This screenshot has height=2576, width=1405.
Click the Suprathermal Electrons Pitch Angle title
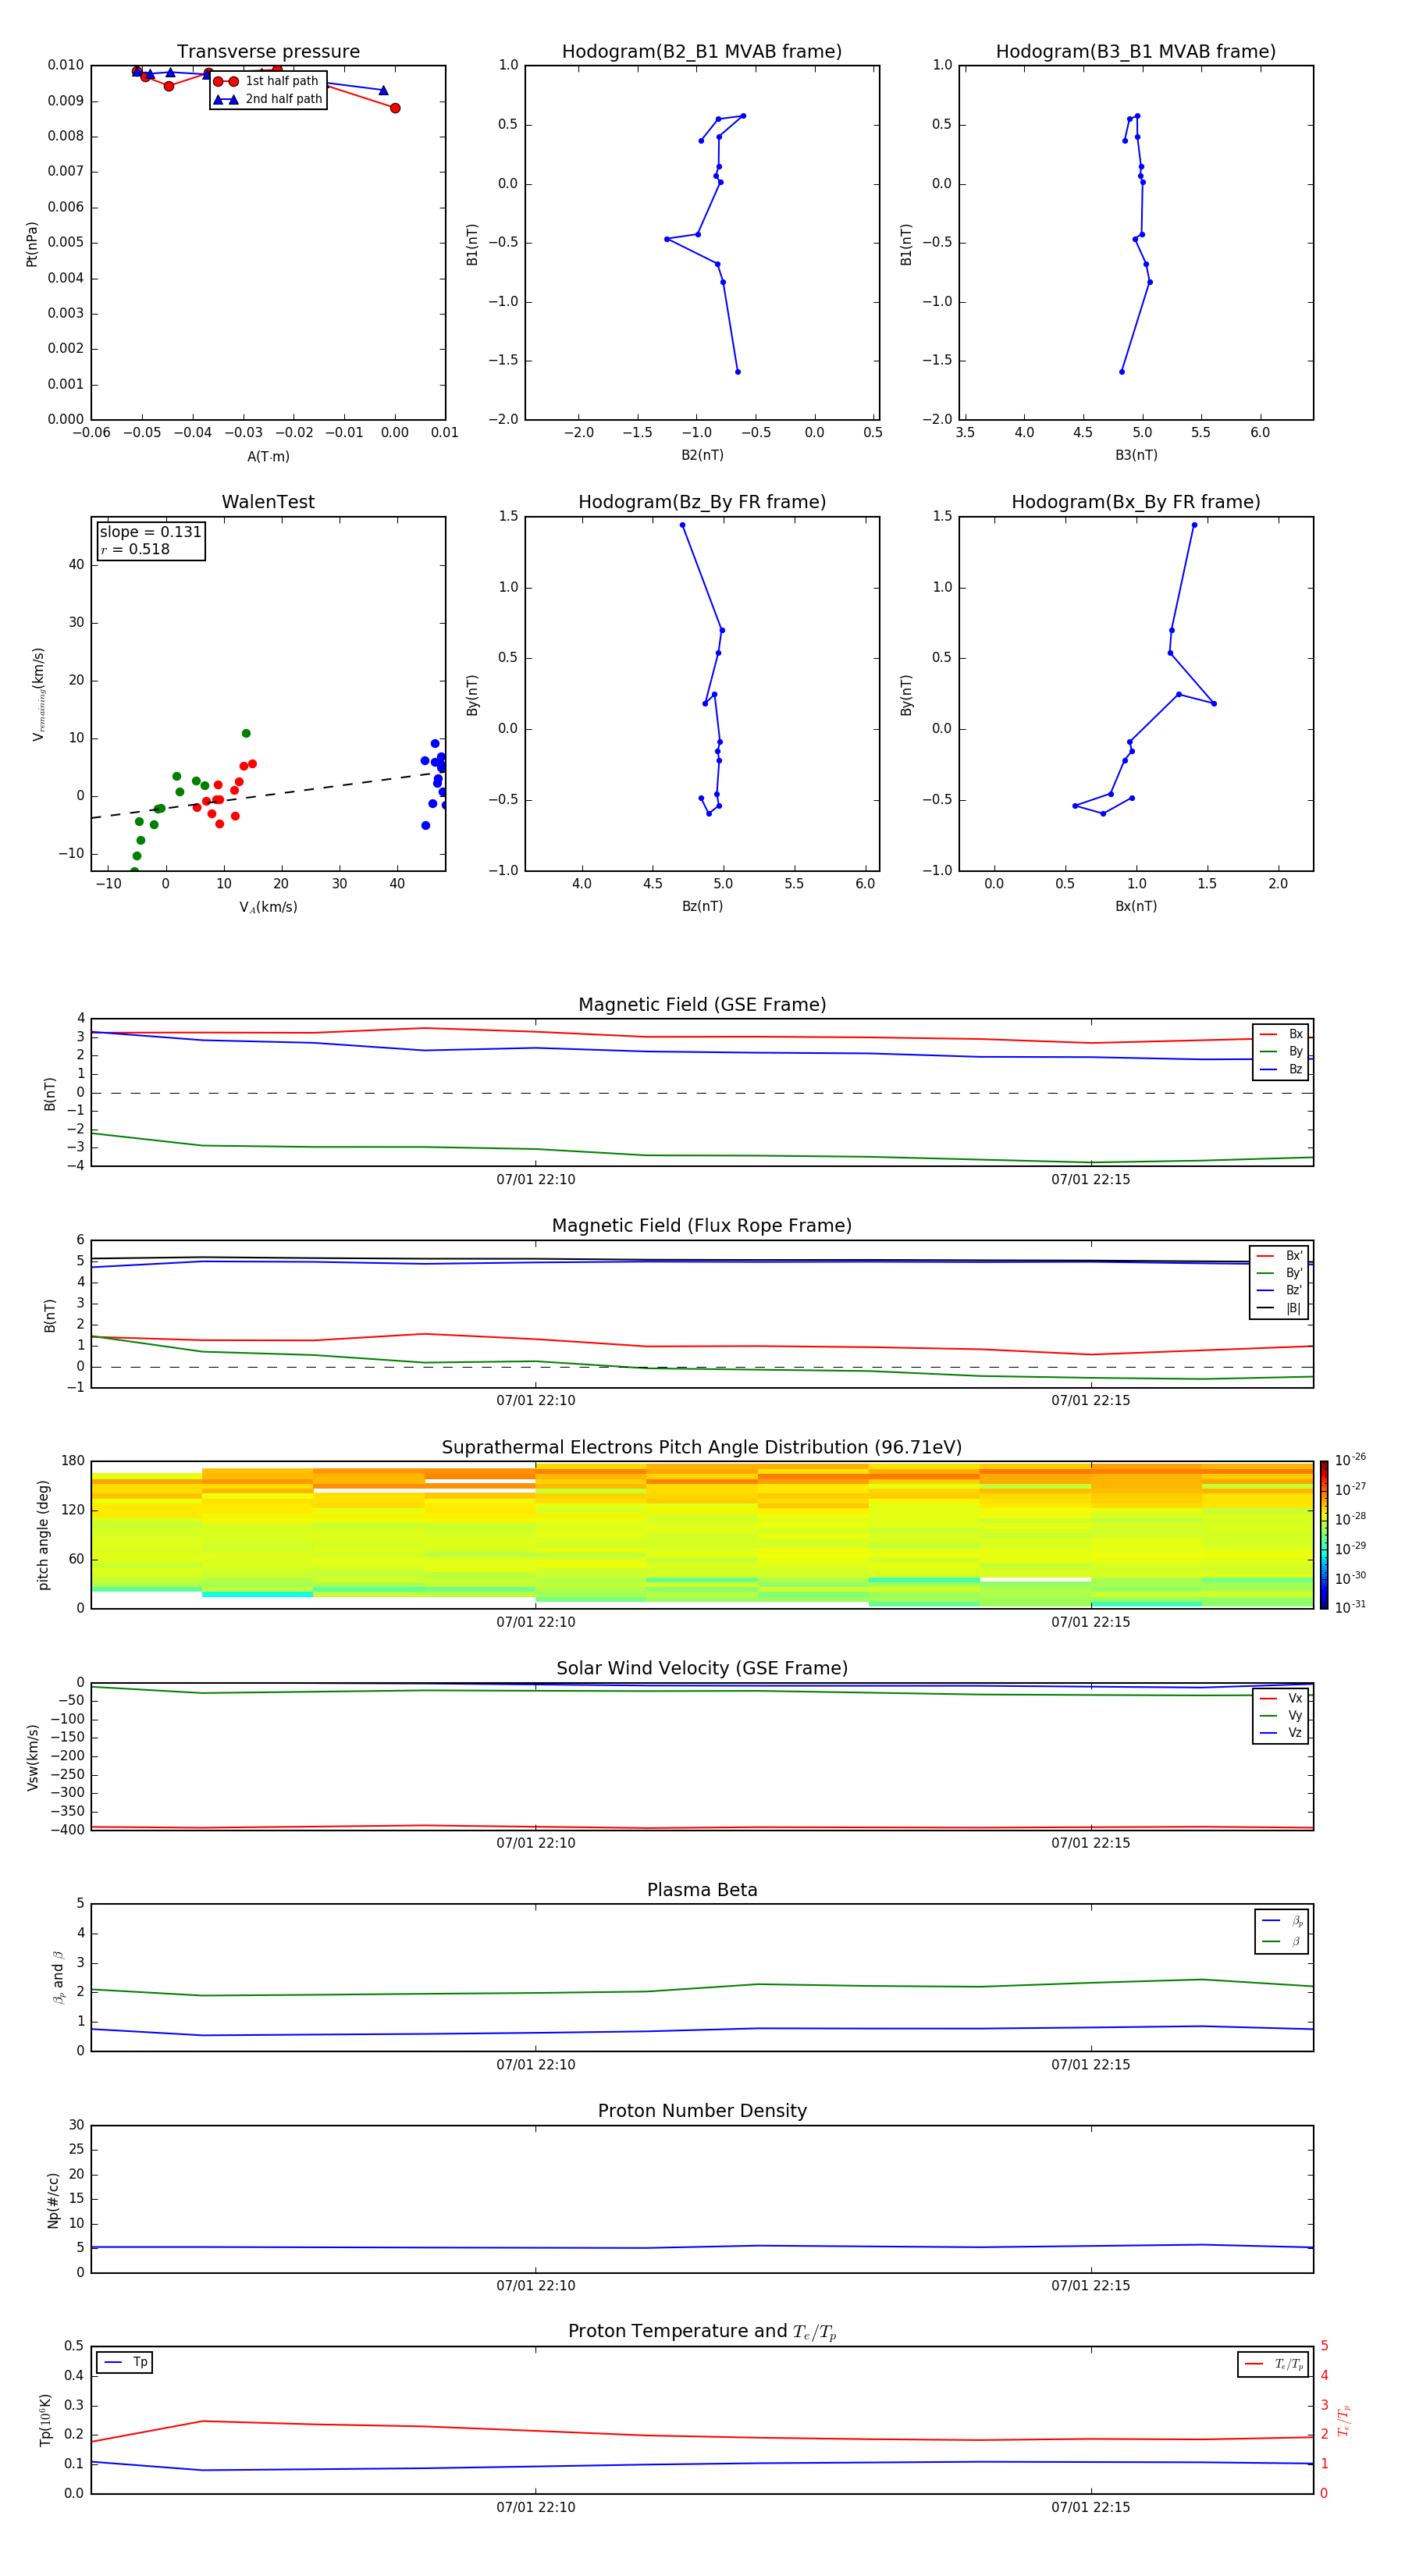pyautogui.click(x=702, y=1448)
